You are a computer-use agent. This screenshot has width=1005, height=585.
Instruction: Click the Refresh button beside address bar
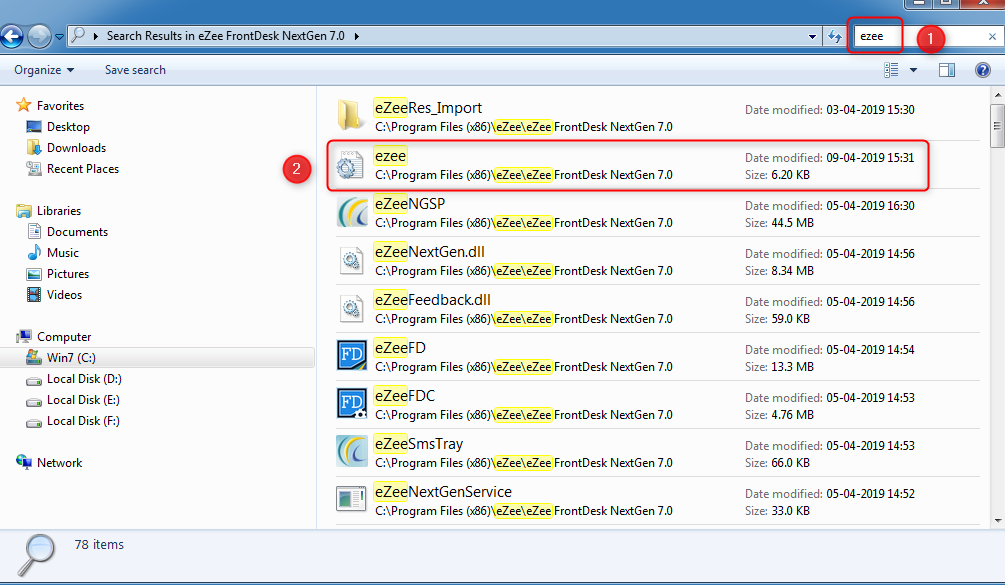tap(835, 37)
